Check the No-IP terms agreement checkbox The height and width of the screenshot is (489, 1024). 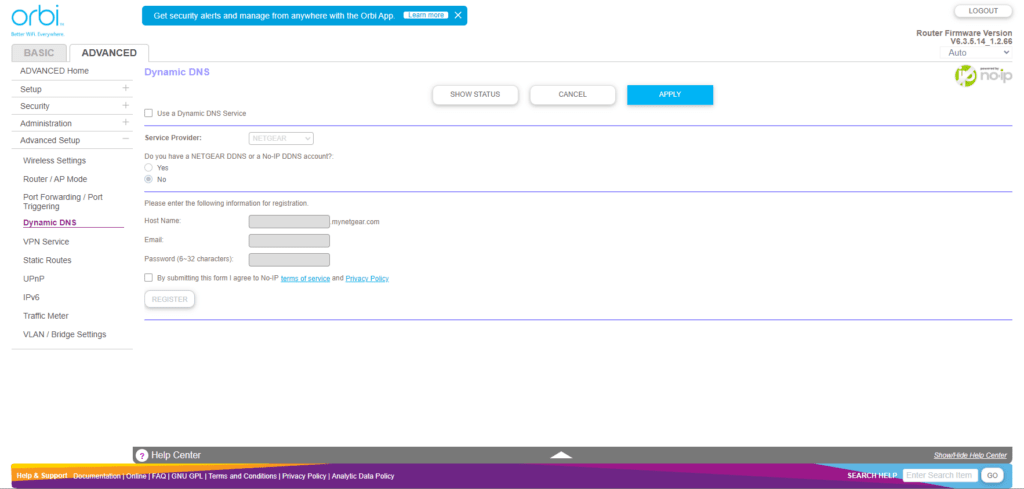pyautogui.click(x=149, y=278)
